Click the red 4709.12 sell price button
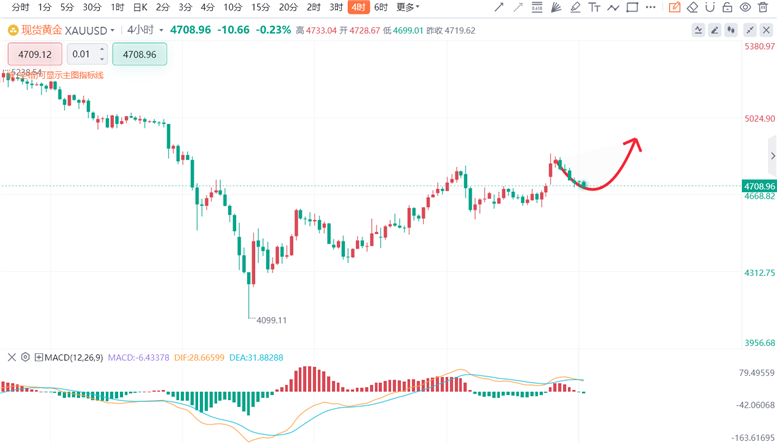Image resolution: width=777 pixels, height=444 pixels. tap(35, 54)
